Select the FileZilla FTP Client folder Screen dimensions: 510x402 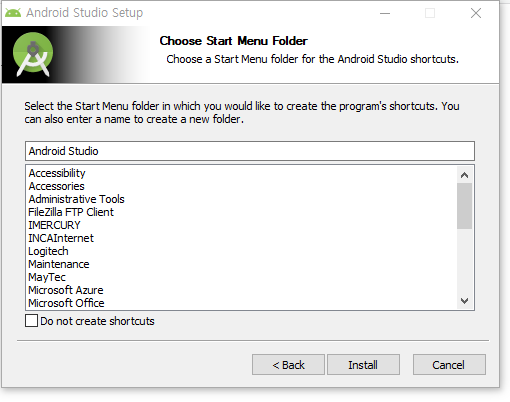pos(71,212)
